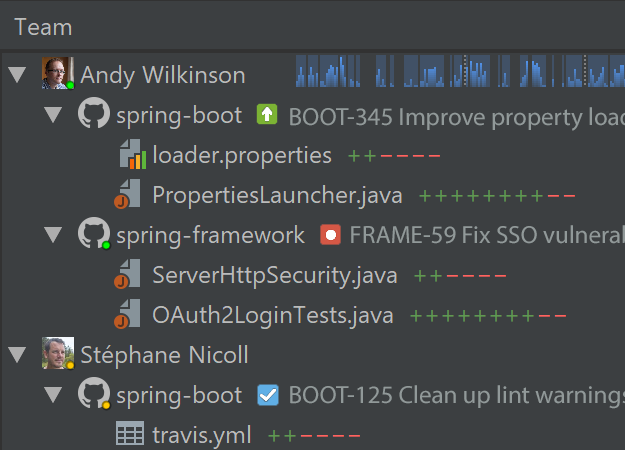Image resolution: width=625 pixels, height=450 pixels.
Task: Collapse the Stéphane Nicoll team member node
Action: click(x=17, y=354)
